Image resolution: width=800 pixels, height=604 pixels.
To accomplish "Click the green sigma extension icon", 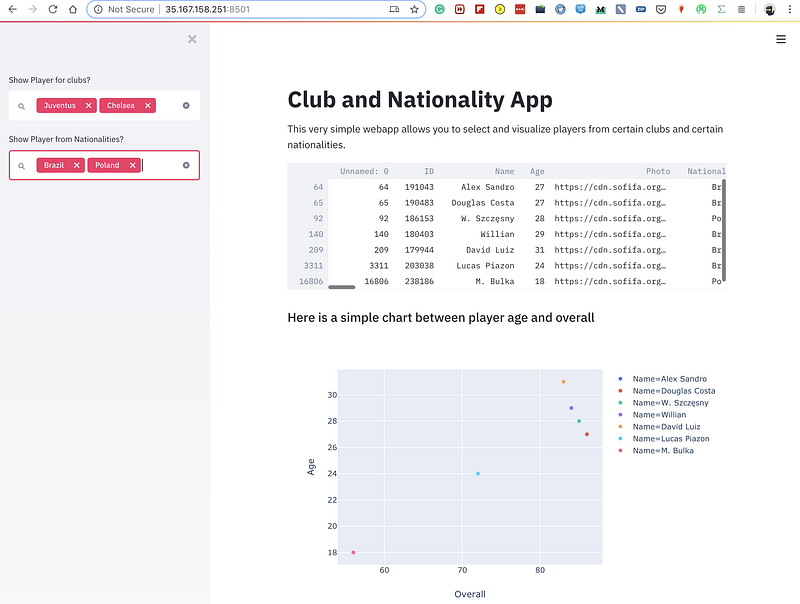I will (x=721, y=9).
